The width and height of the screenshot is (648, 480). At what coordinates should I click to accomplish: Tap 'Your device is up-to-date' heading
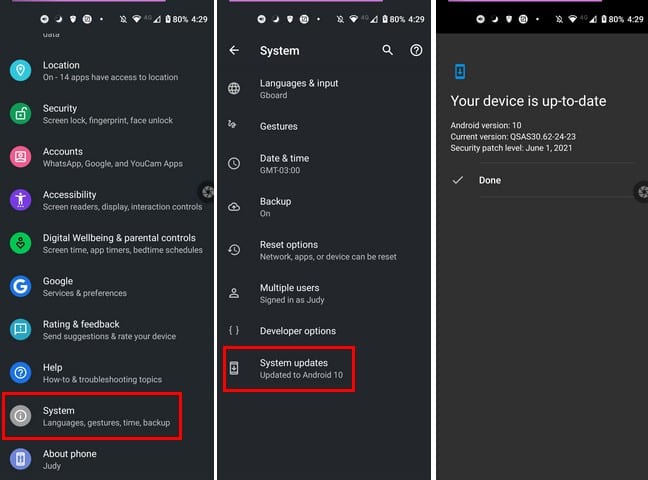point(528,101)
